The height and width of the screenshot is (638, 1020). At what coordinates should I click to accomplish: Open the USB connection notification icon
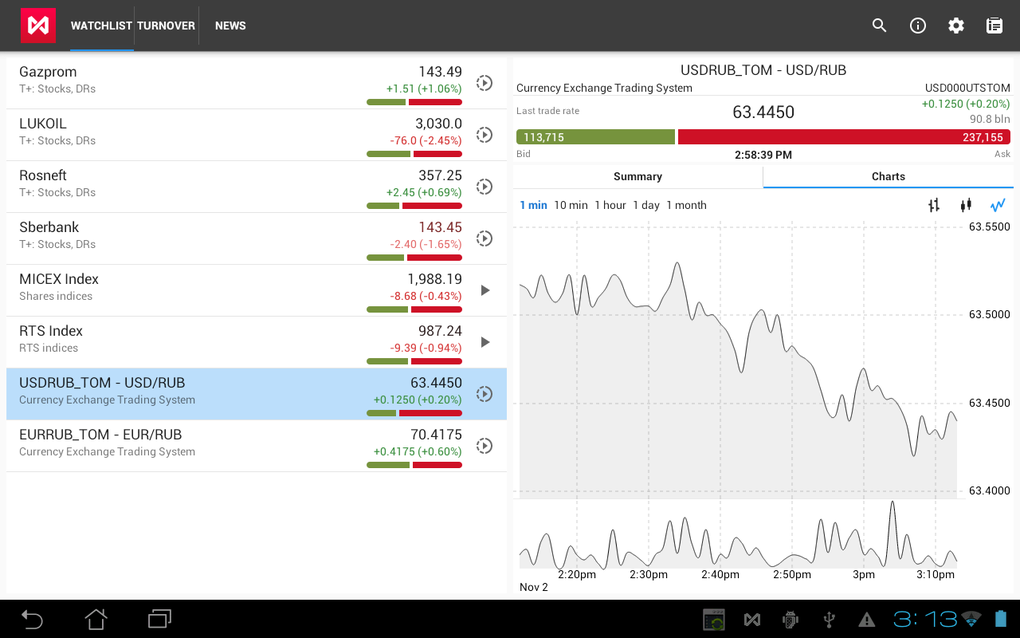click(x=829, y=620)
